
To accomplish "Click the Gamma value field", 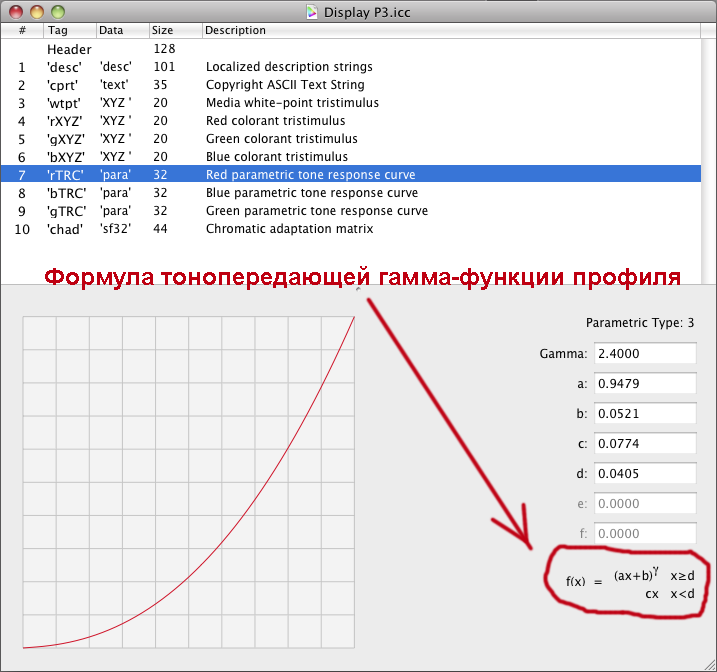I will [645, 354].
